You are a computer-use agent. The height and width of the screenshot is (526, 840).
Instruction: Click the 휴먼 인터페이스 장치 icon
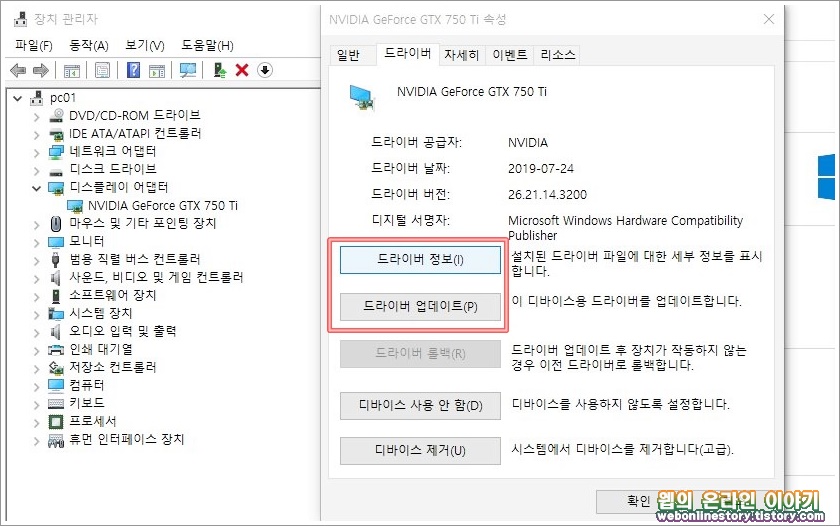(x=56, y=440)
